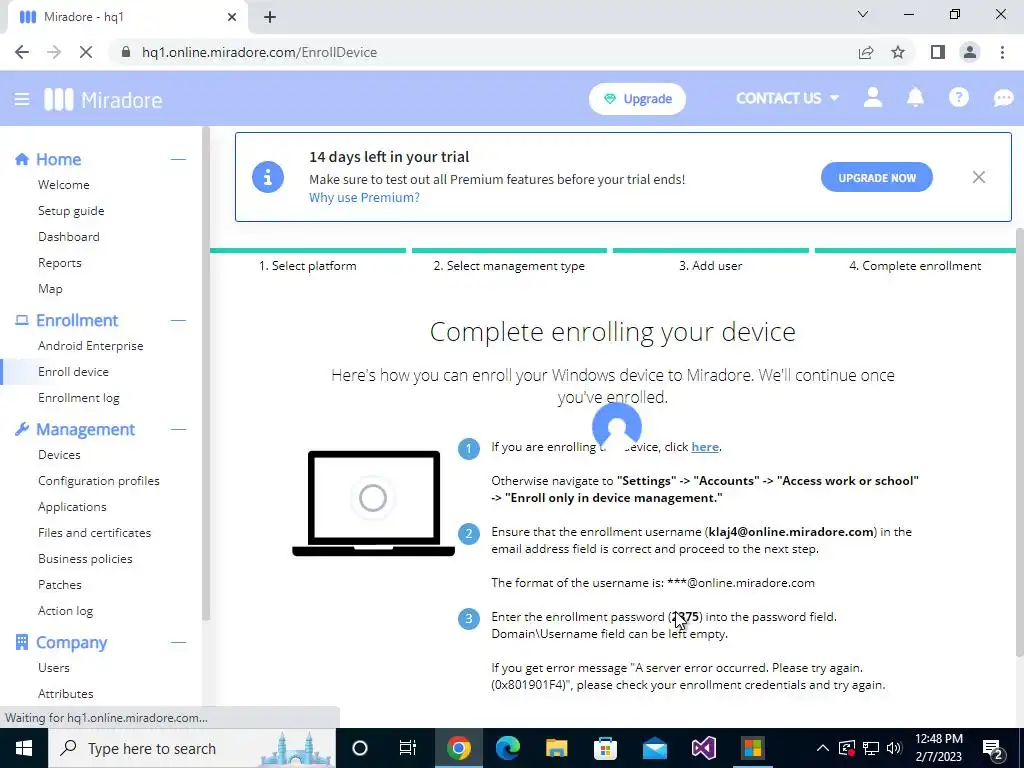The image size is (1024, 768).
Task: Open Microsoft Edge from taskbar
Action: pos(507,748)
